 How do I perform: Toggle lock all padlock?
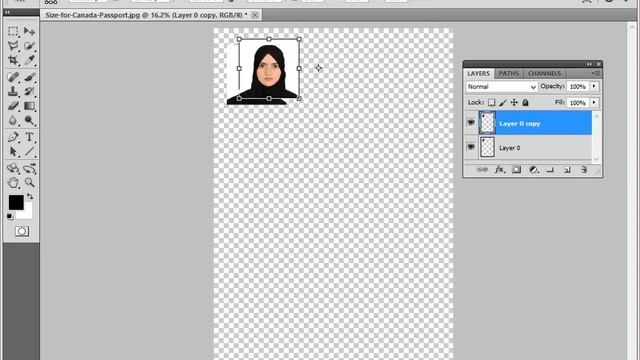click(526, 103)
